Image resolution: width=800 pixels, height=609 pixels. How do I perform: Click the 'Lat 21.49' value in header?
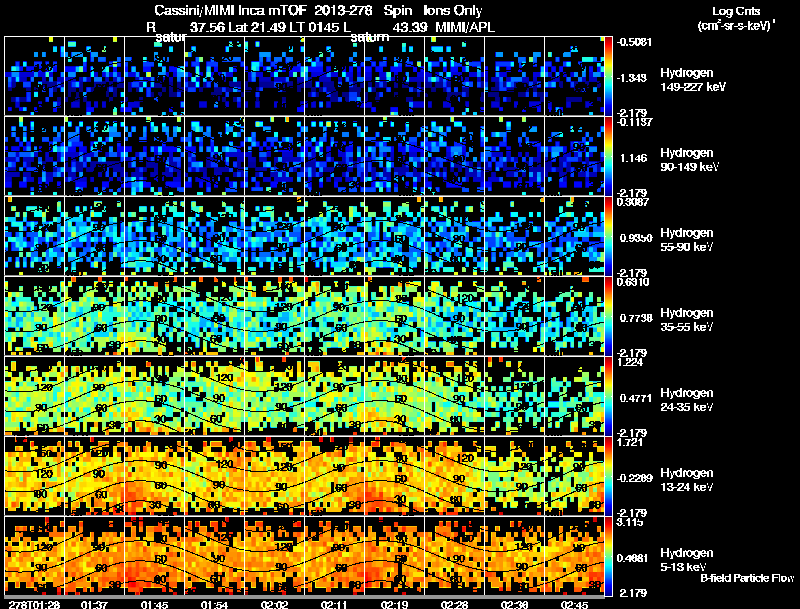pyautogui.click(x=257, y=28)
